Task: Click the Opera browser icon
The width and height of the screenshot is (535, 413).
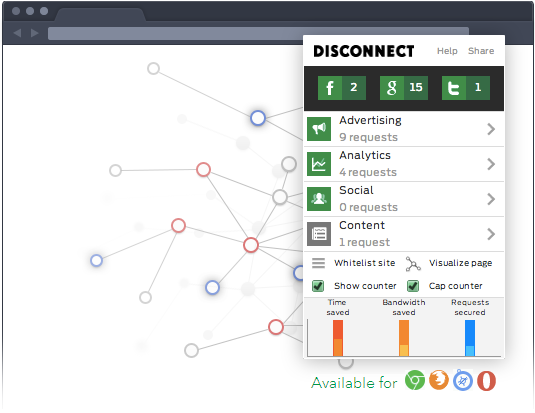Action: tap(486, 381)
